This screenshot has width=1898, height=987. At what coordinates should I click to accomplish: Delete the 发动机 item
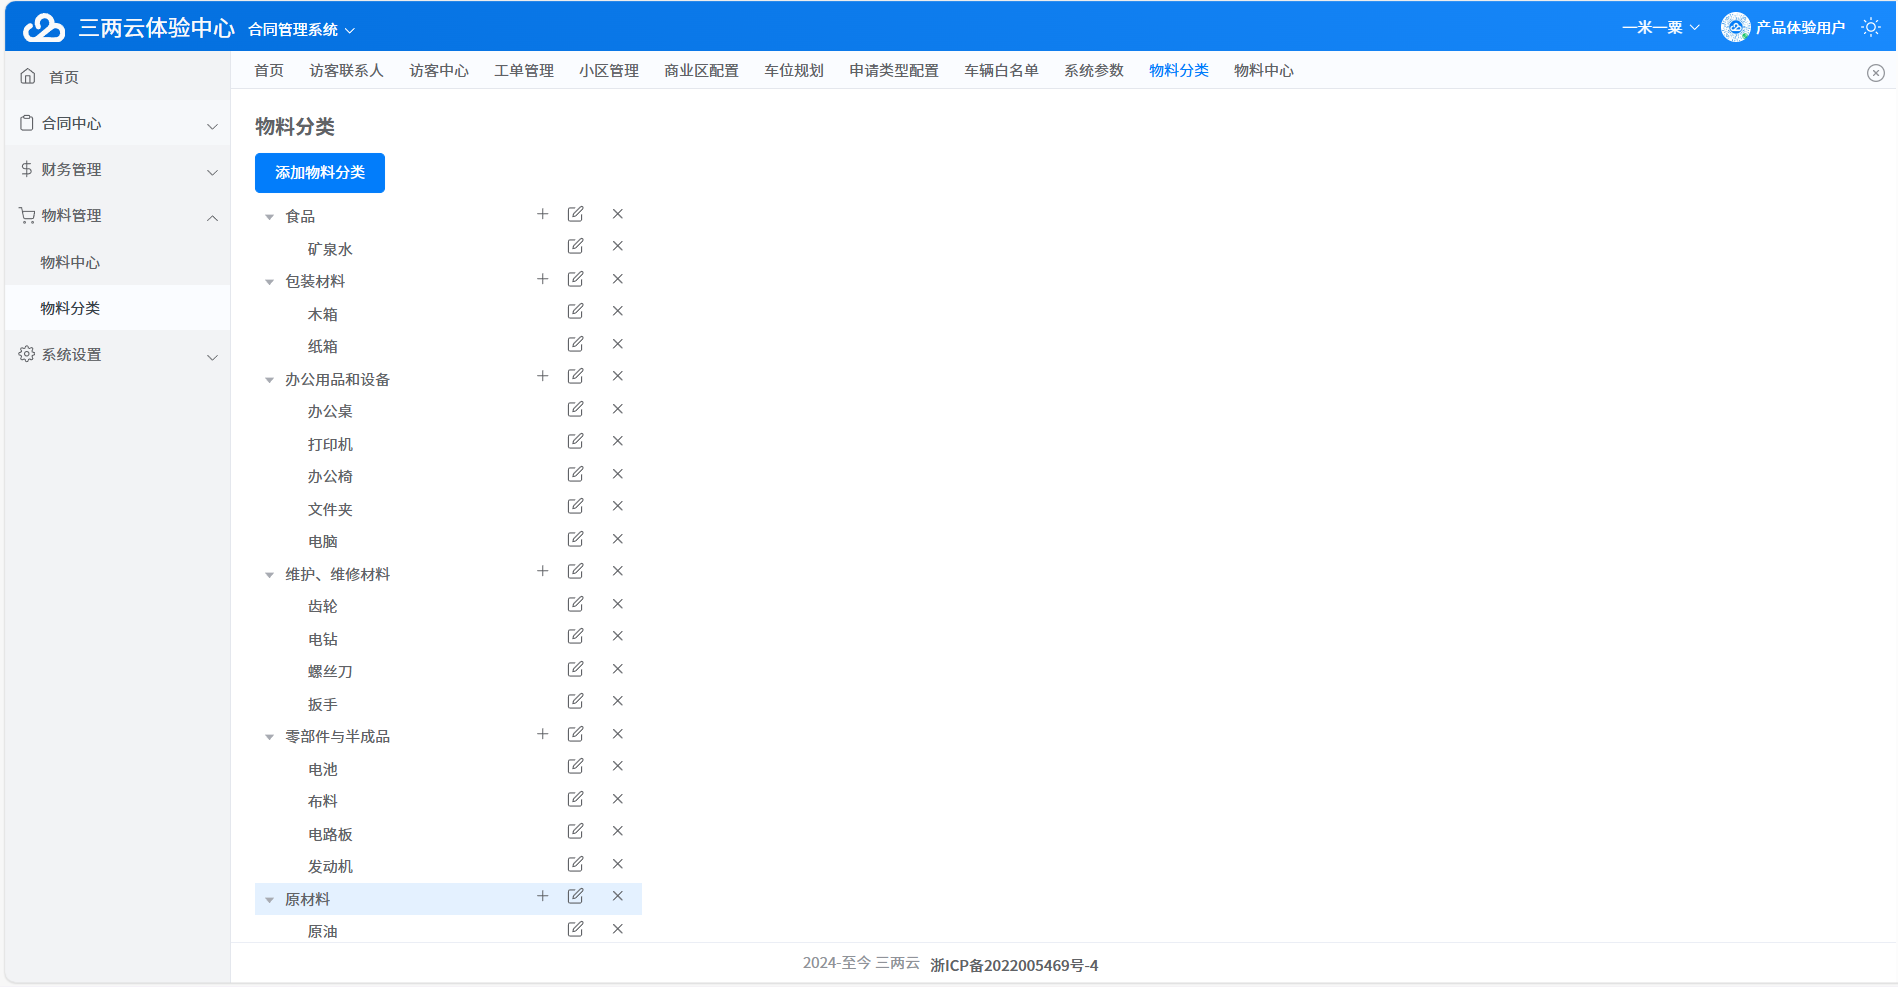[618, 864]
